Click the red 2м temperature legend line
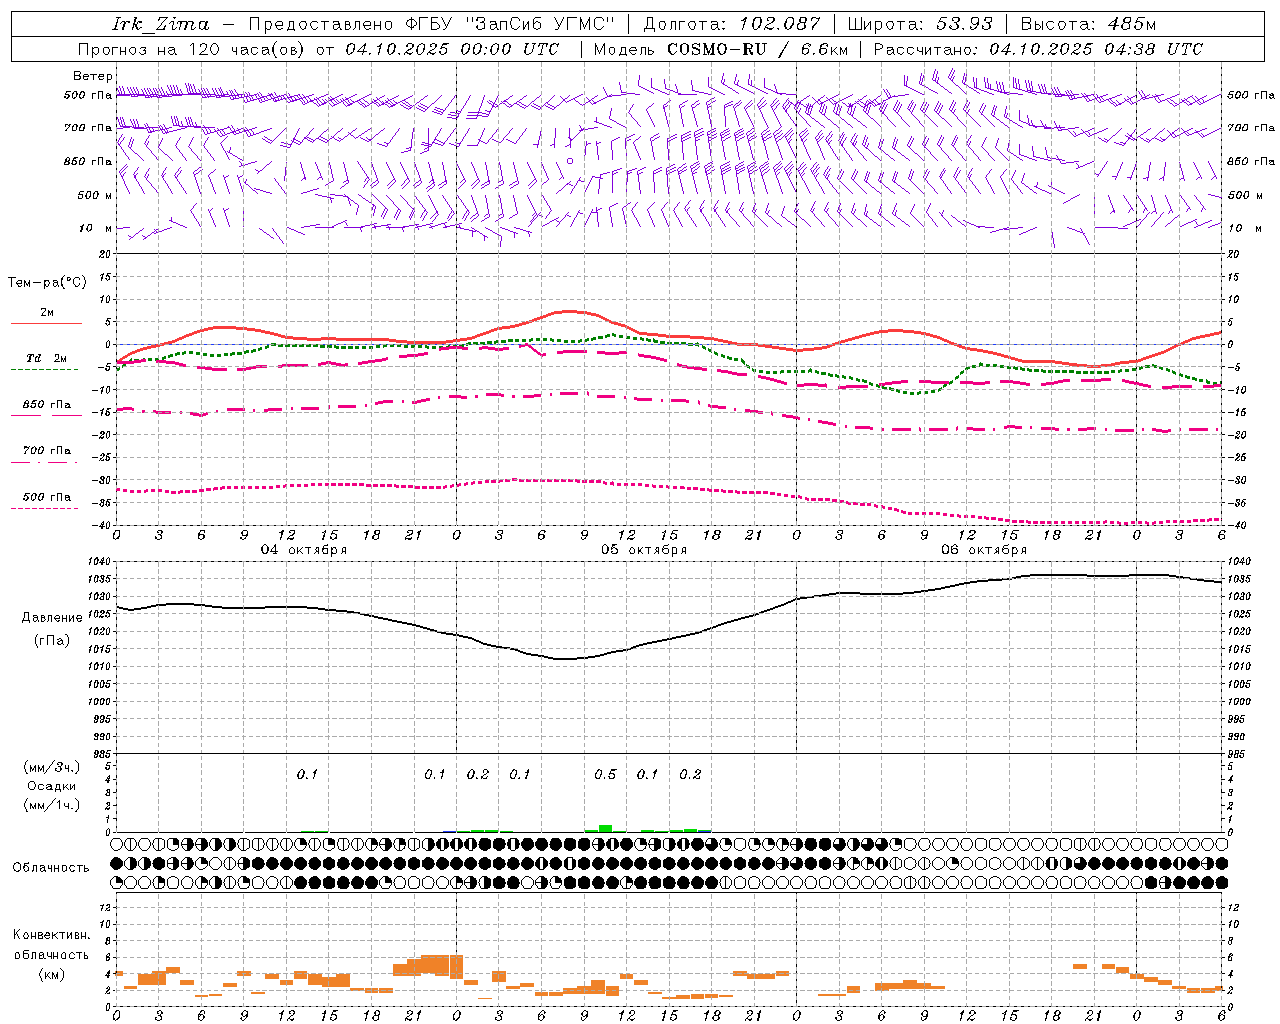The height and width of the screenshot is (1024, 1280). [46, 323]
